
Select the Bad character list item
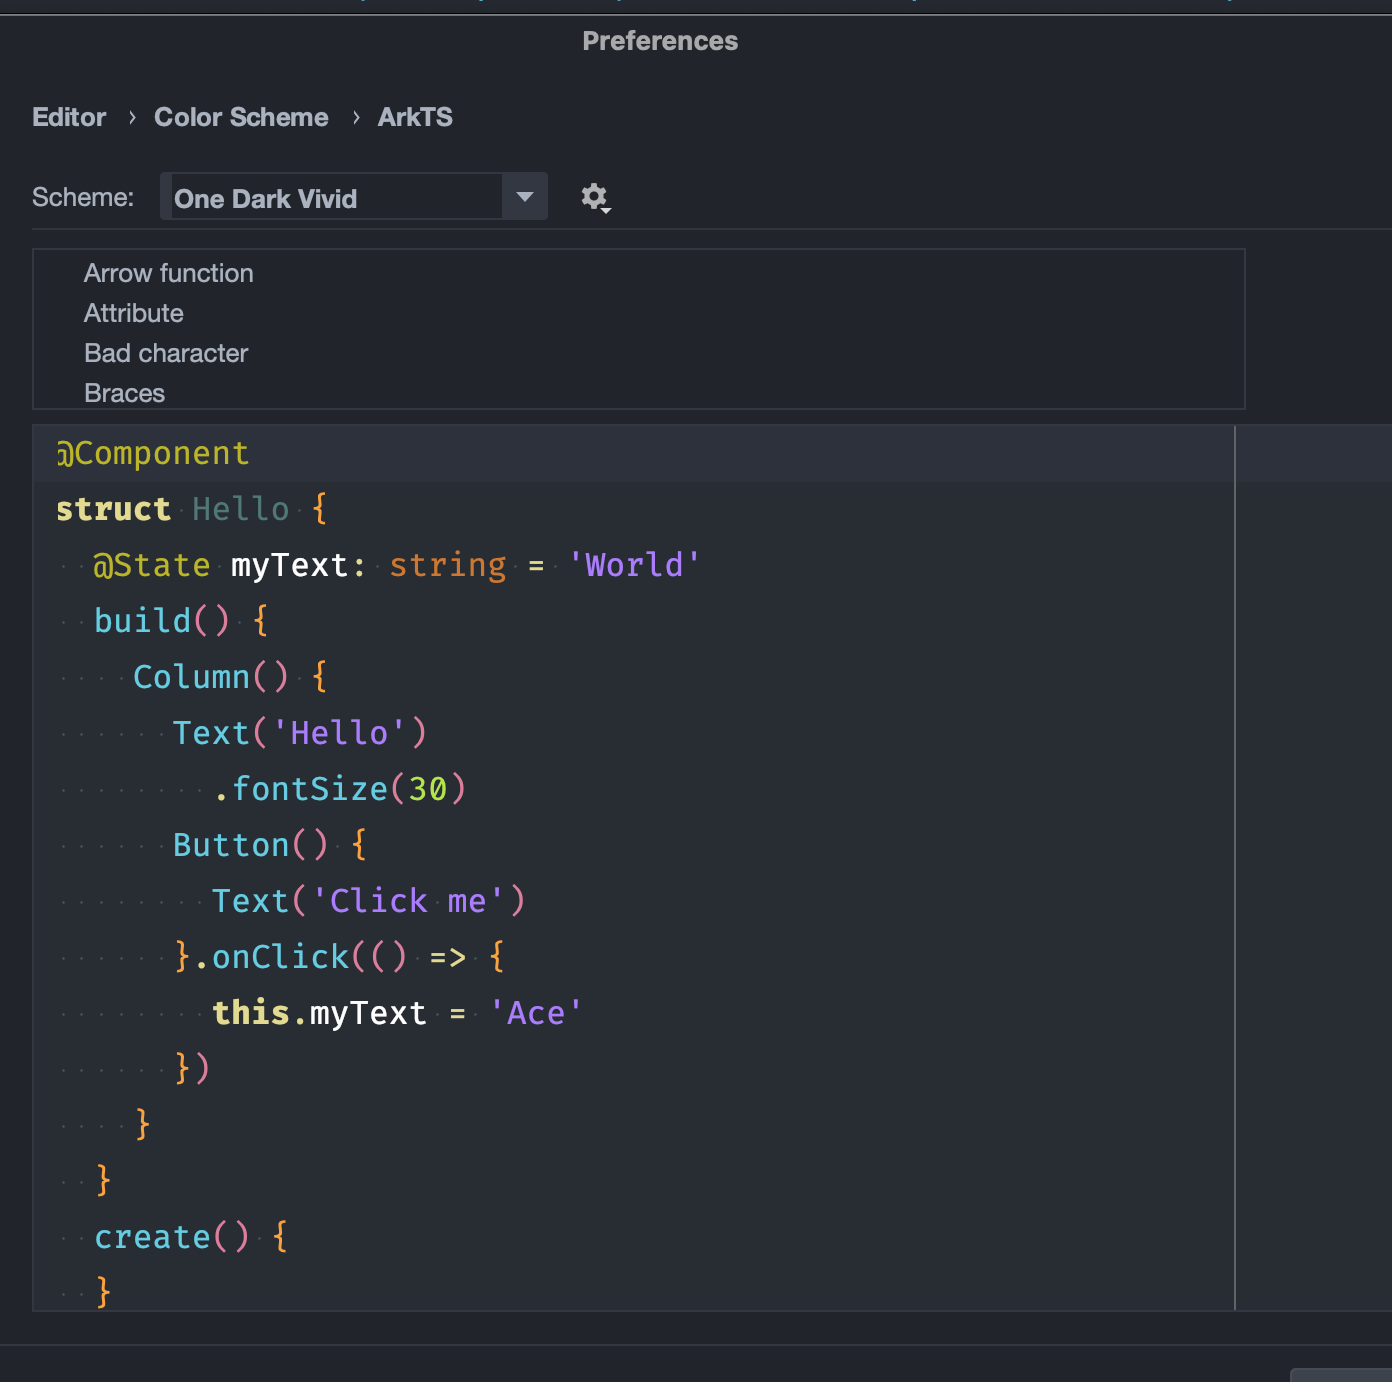pyautogui.click(x=166, y=353)
